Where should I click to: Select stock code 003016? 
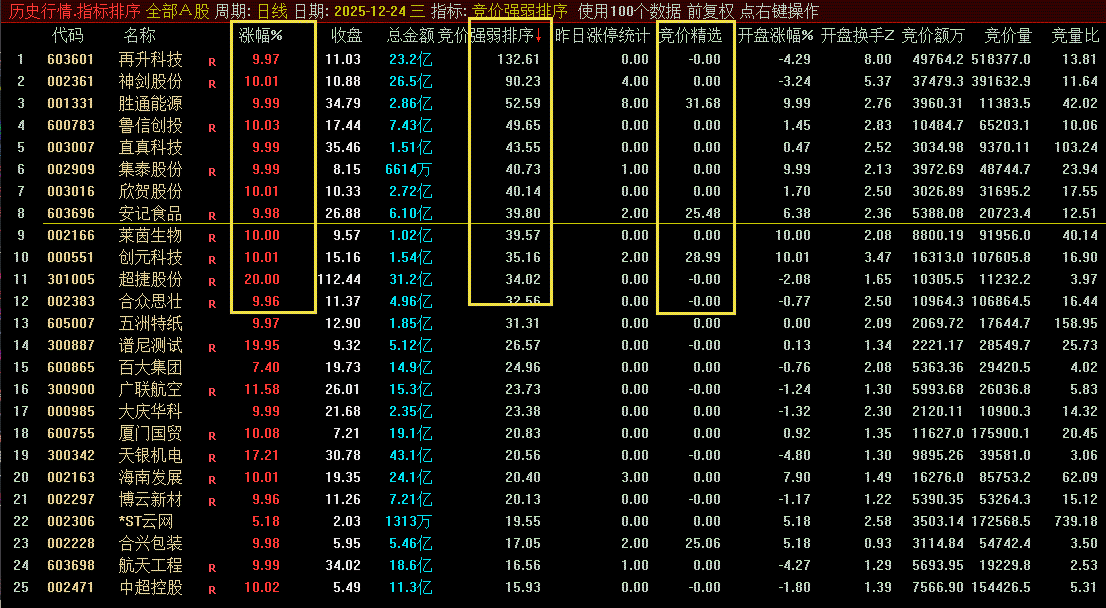point(71,191)
